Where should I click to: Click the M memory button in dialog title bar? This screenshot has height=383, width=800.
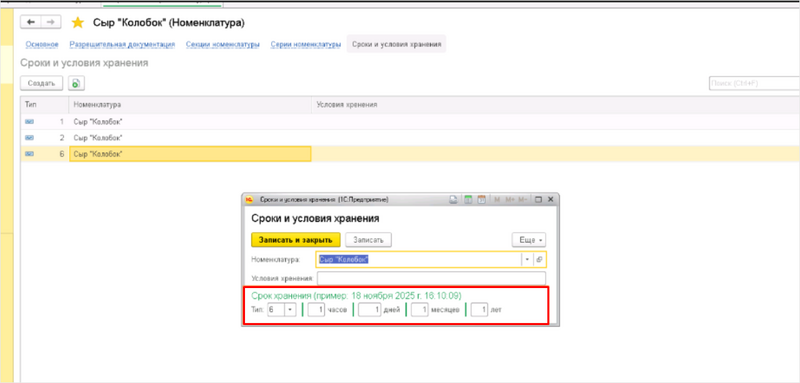(x=497, y=200)
